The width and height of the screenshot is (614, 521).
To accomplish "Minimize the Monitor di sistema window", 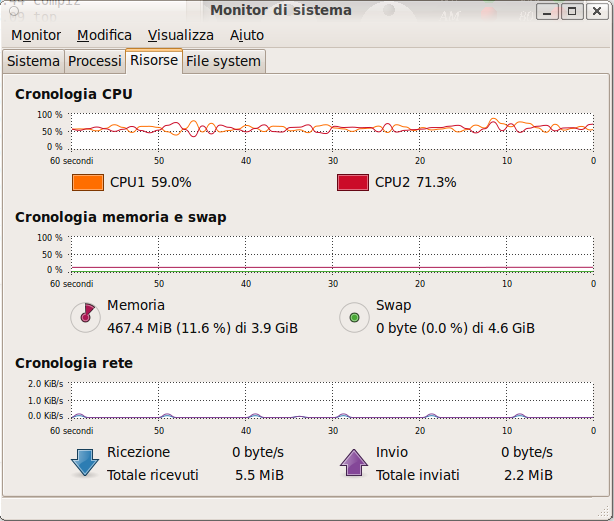I will (547, 11).
